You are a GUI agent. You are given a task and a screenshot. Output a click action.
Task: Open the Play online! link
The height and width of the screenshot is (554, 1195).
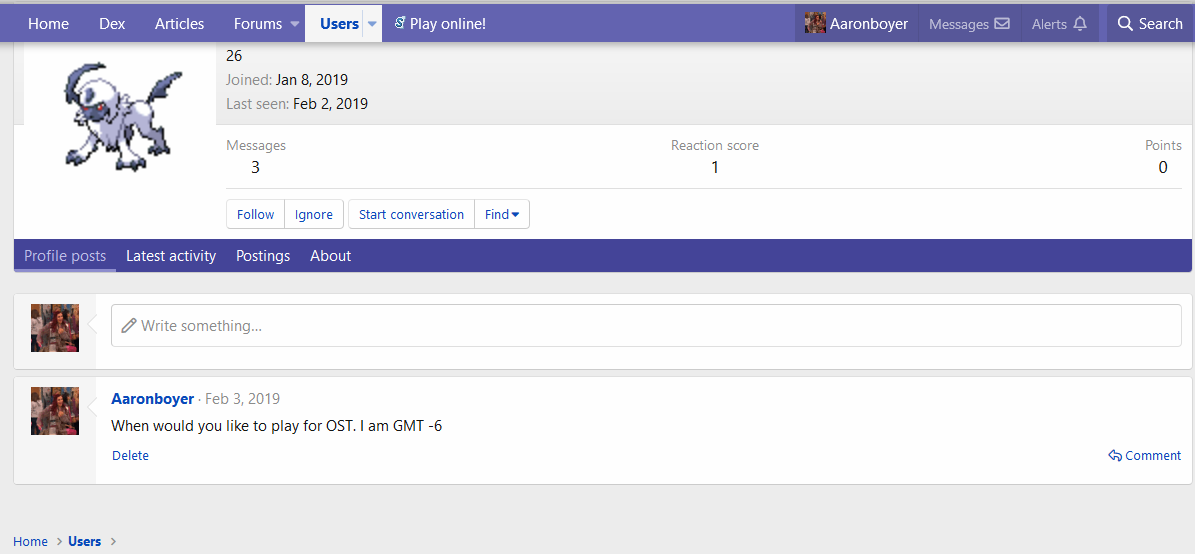440,24
